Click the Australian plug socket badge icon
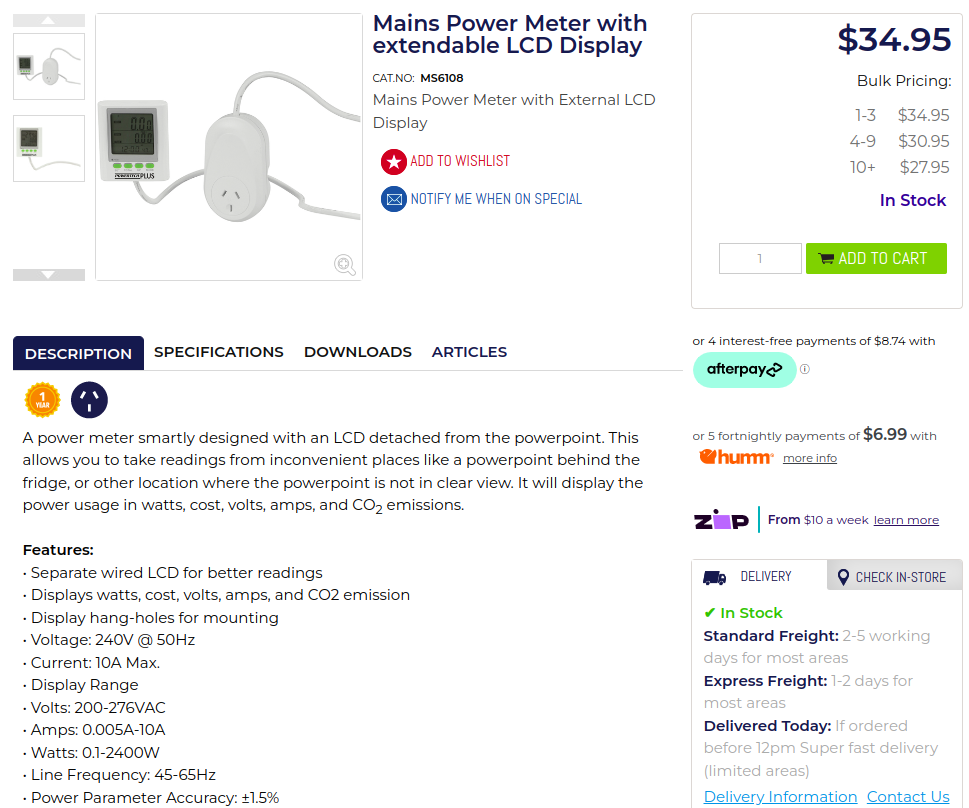Viewport: 969px width, 808px height. point(90,400)
